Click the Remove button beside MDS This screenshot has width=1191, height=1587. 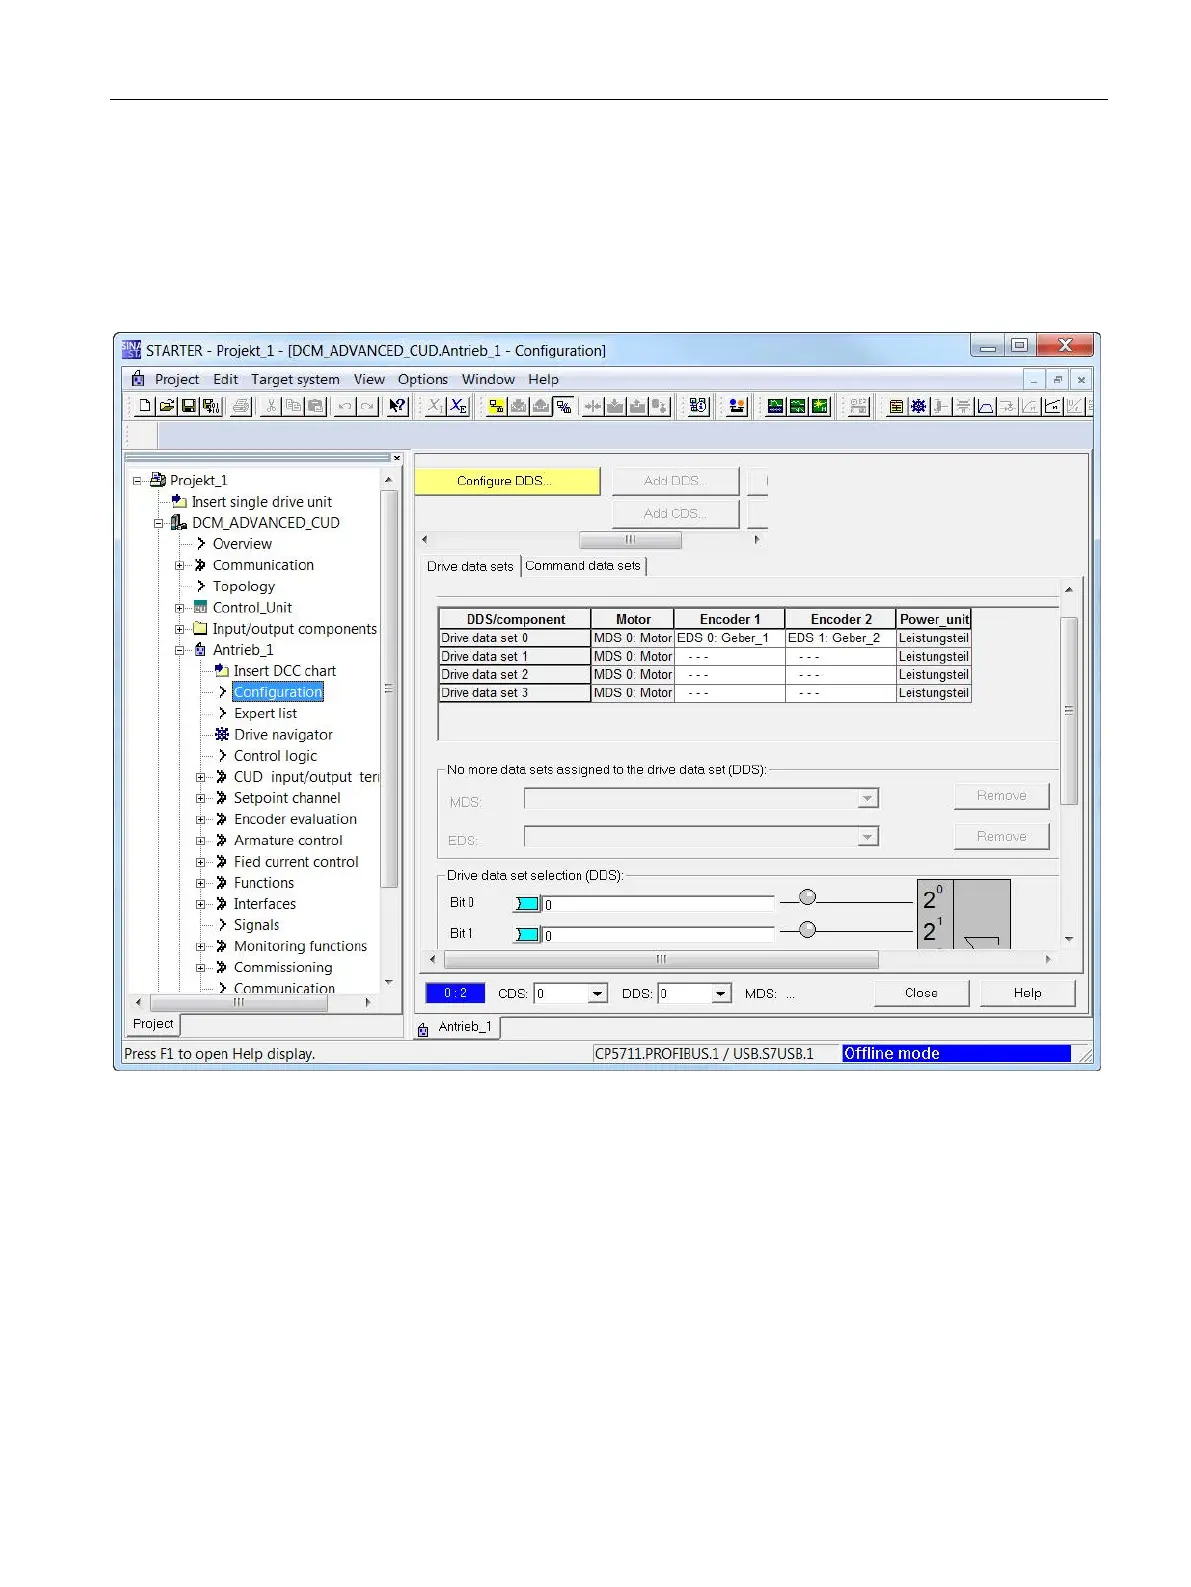click(1001, 796)
